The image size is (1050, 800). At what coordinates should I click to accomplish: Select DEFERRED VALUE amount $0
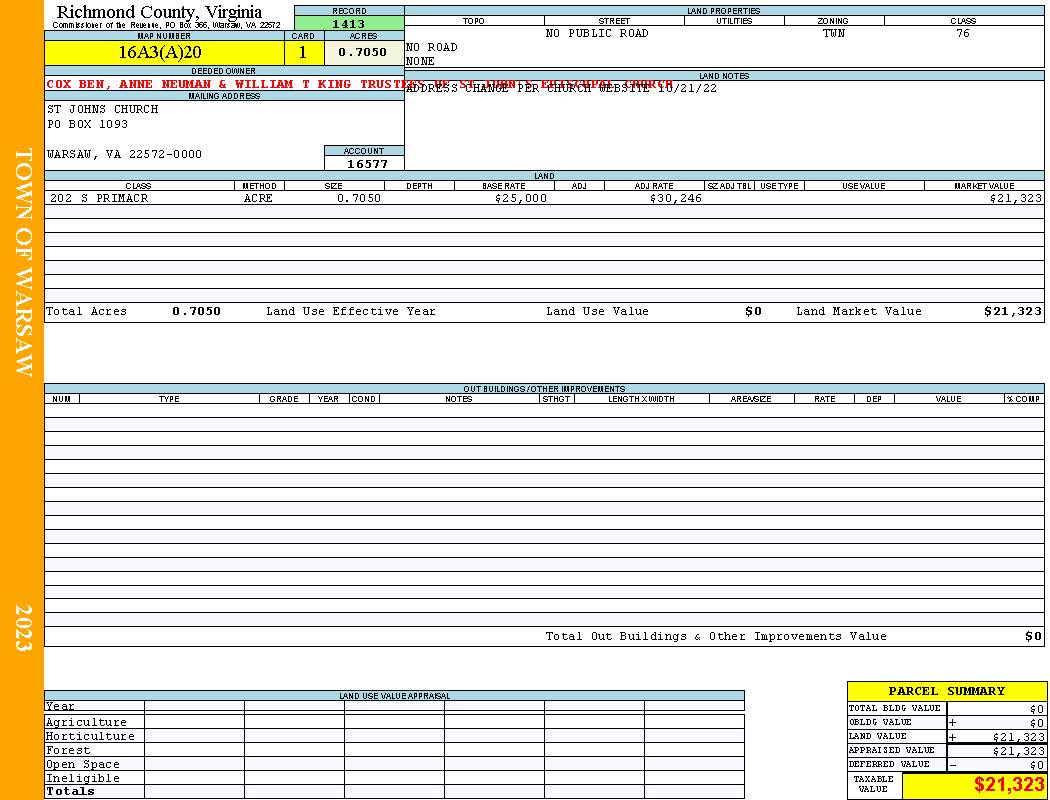[x=1037, y=765]
